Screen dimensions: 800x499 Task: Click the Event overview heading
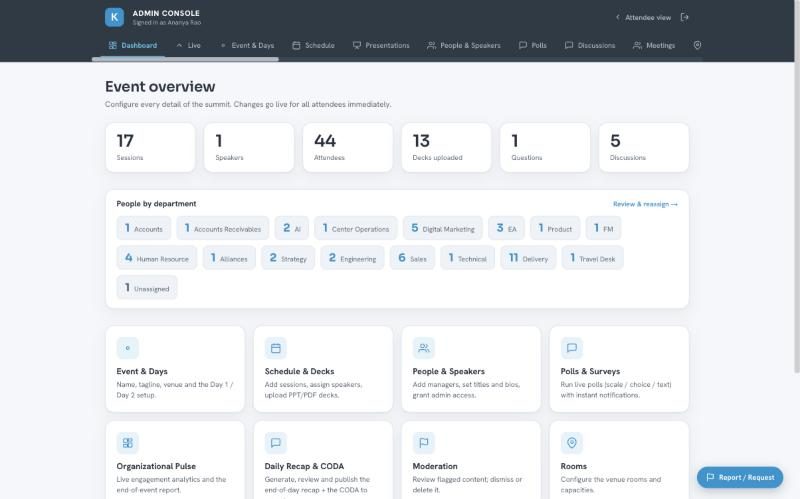coord(160,86)
